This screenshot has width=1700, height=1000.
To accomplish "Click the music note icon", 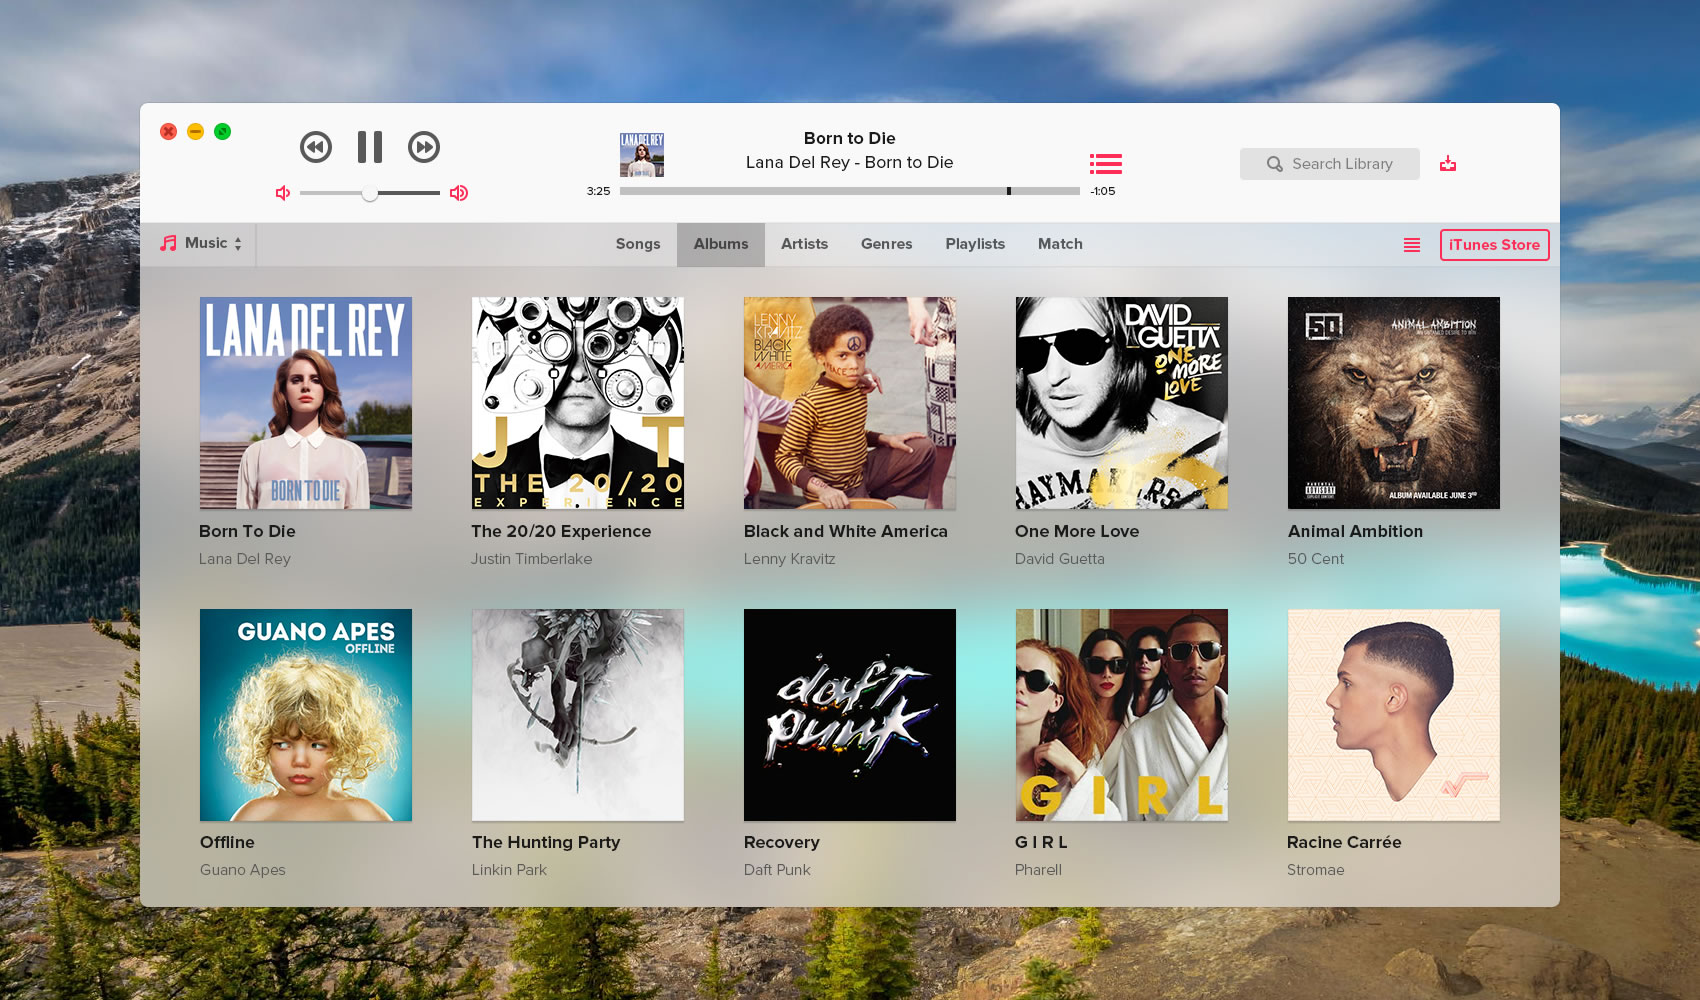I will coord(168,243).
